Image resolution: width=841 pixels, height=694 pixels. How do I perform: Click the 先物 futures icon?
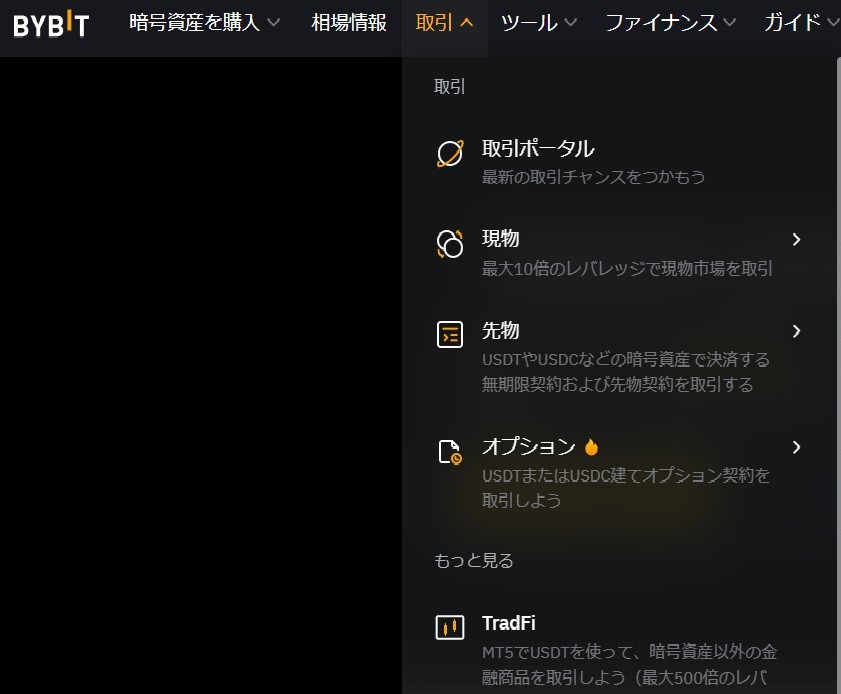point(450,335)
